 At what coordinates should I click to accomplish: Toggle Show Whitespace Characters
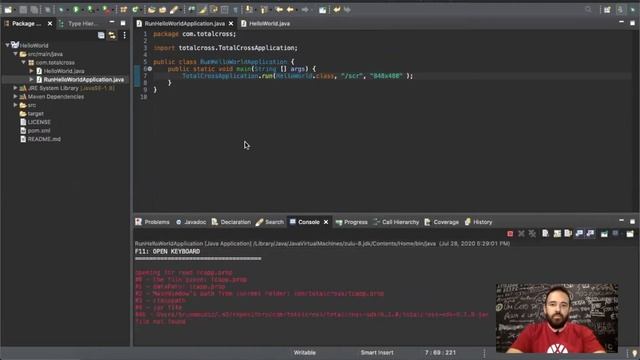[236, 9]
